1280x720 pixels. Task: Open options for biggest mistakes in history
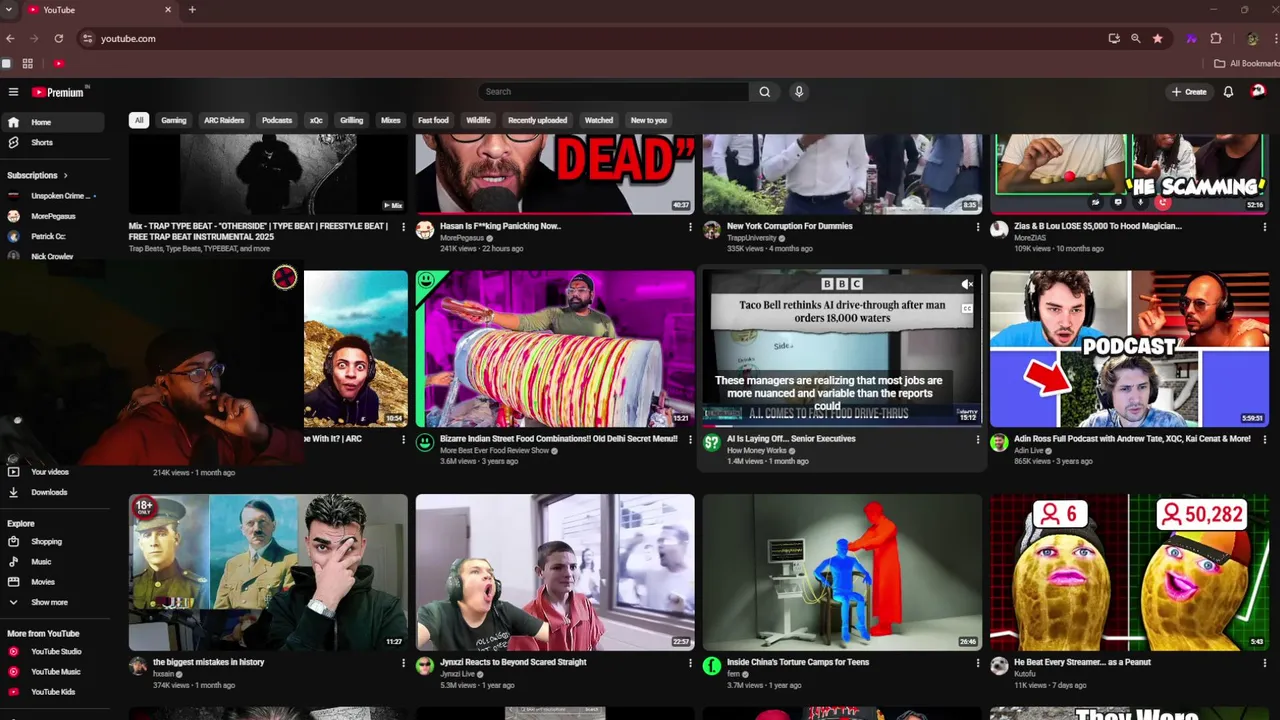coord(403,663)
